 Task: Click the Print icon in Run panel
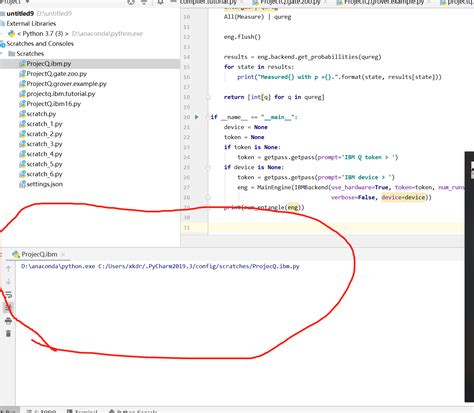8,321
